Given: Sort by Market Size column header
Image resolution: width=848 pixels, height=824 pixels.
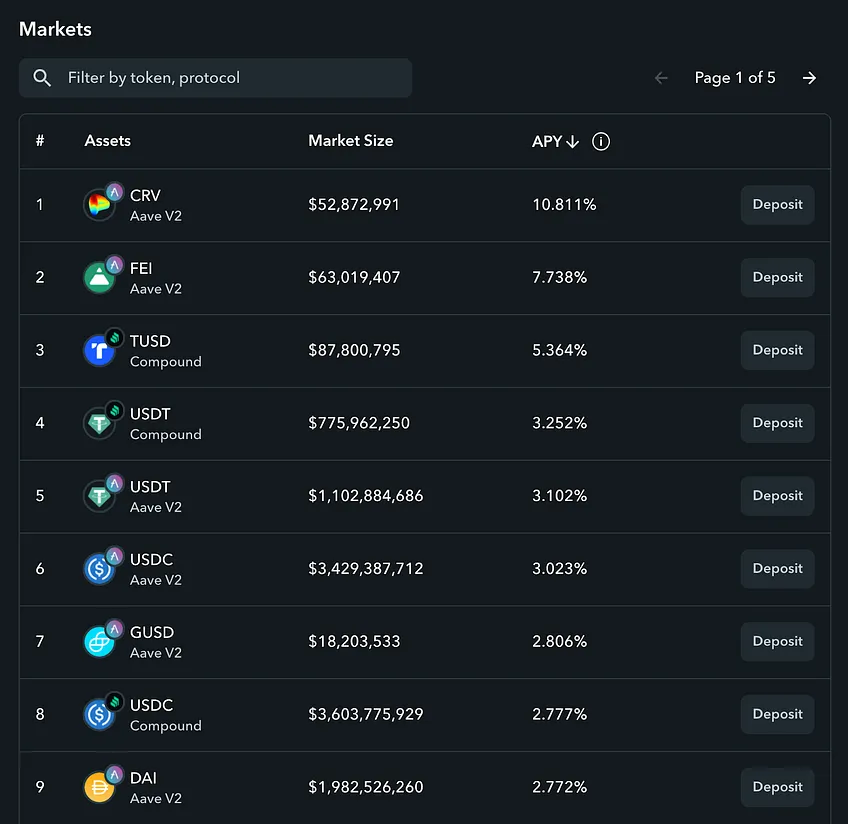Looking at the screenshot, I should 350,141.
